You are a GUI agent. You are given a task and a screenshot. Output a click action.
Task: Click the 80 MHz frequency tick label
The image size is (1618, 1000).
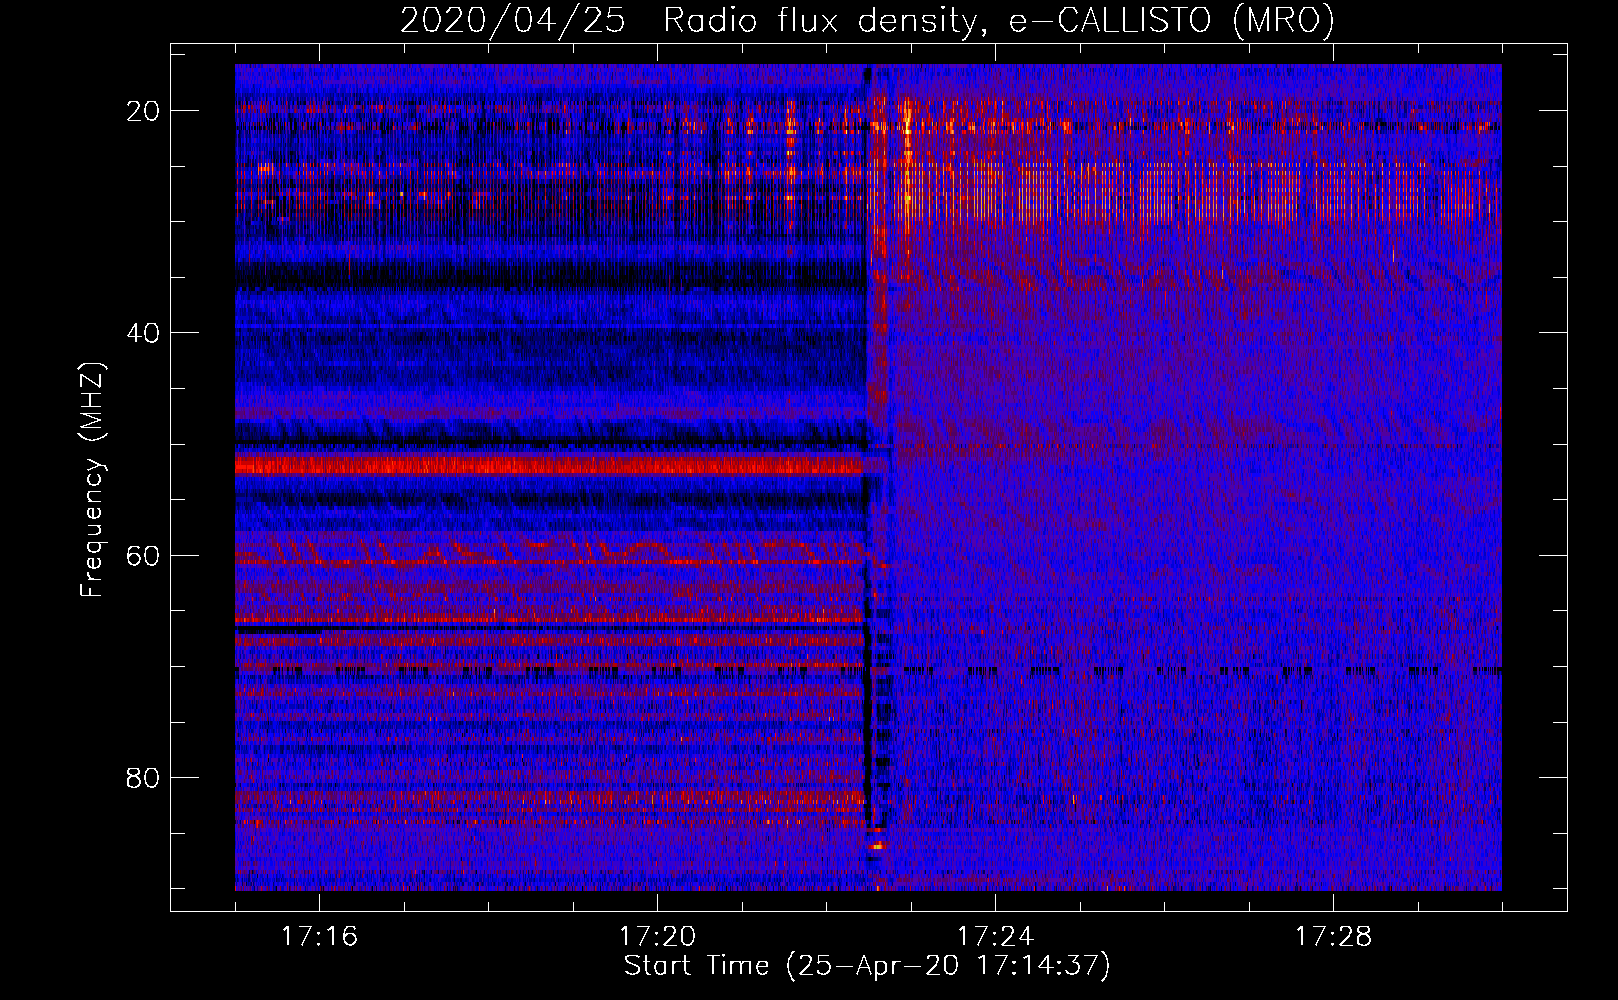point(144,778)
